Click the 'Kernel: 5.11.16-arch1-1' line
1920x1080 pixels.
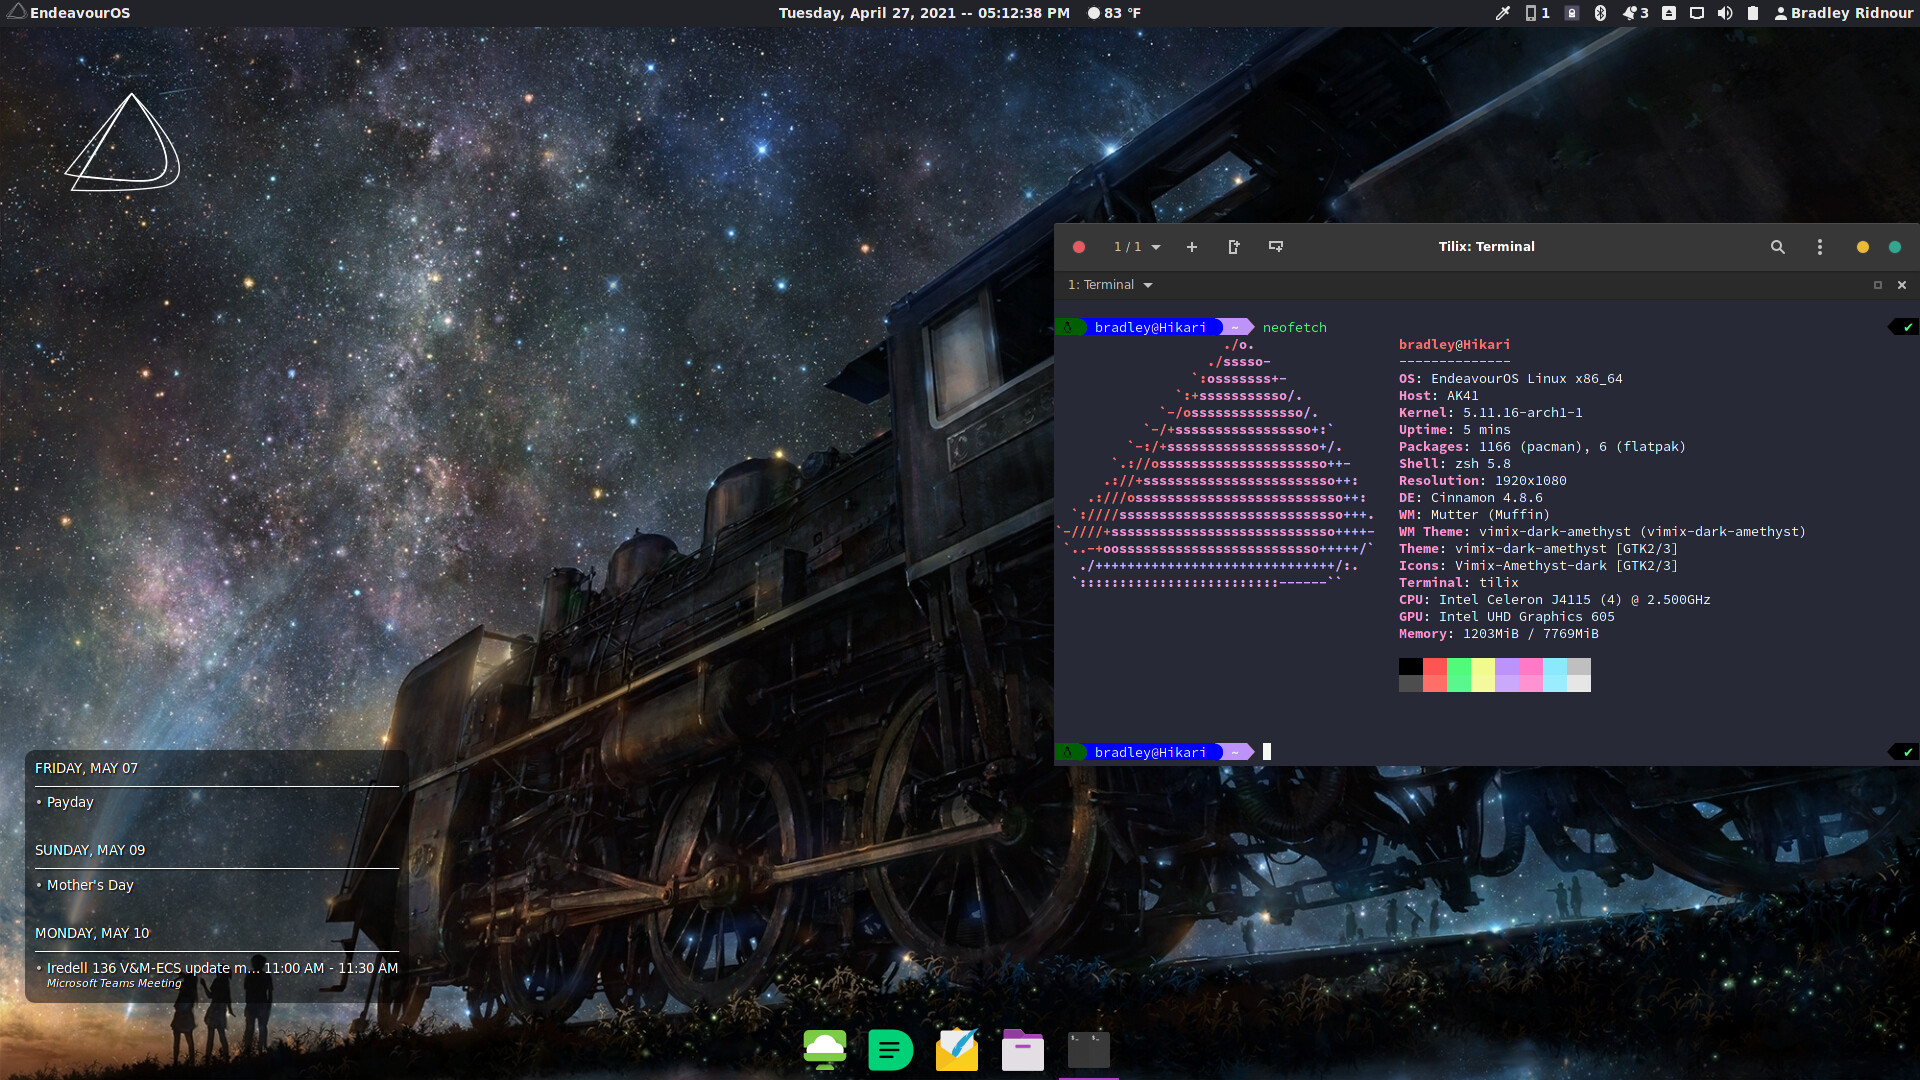(1491, 413)
